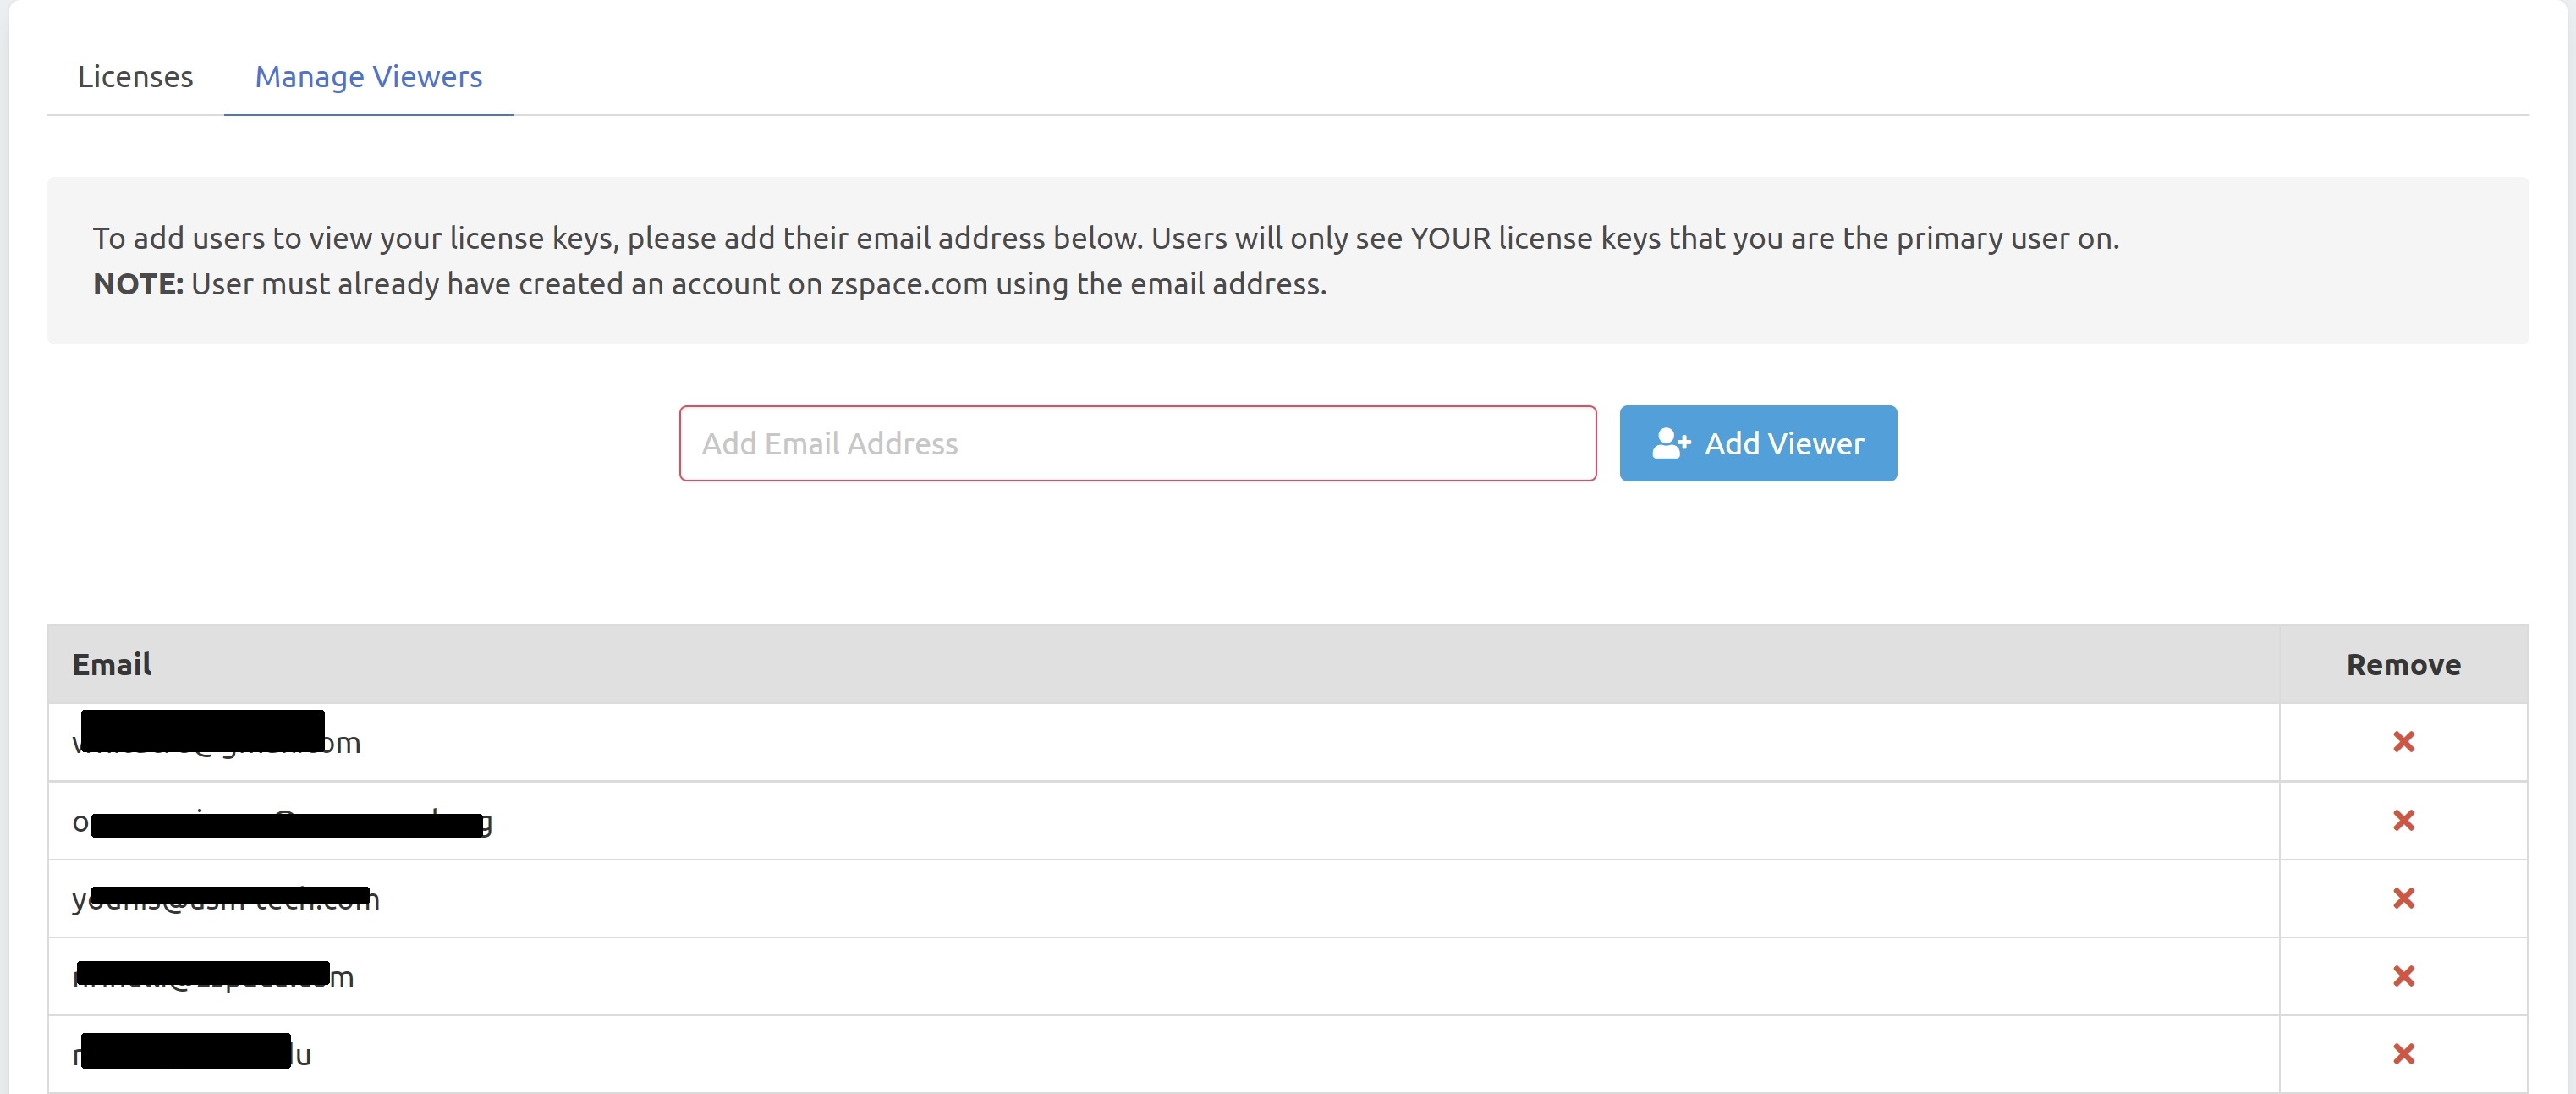Viewport: 2576px width, 1094px height.
Task: Click the red X in the top table row
Action: pos(2404,740)
